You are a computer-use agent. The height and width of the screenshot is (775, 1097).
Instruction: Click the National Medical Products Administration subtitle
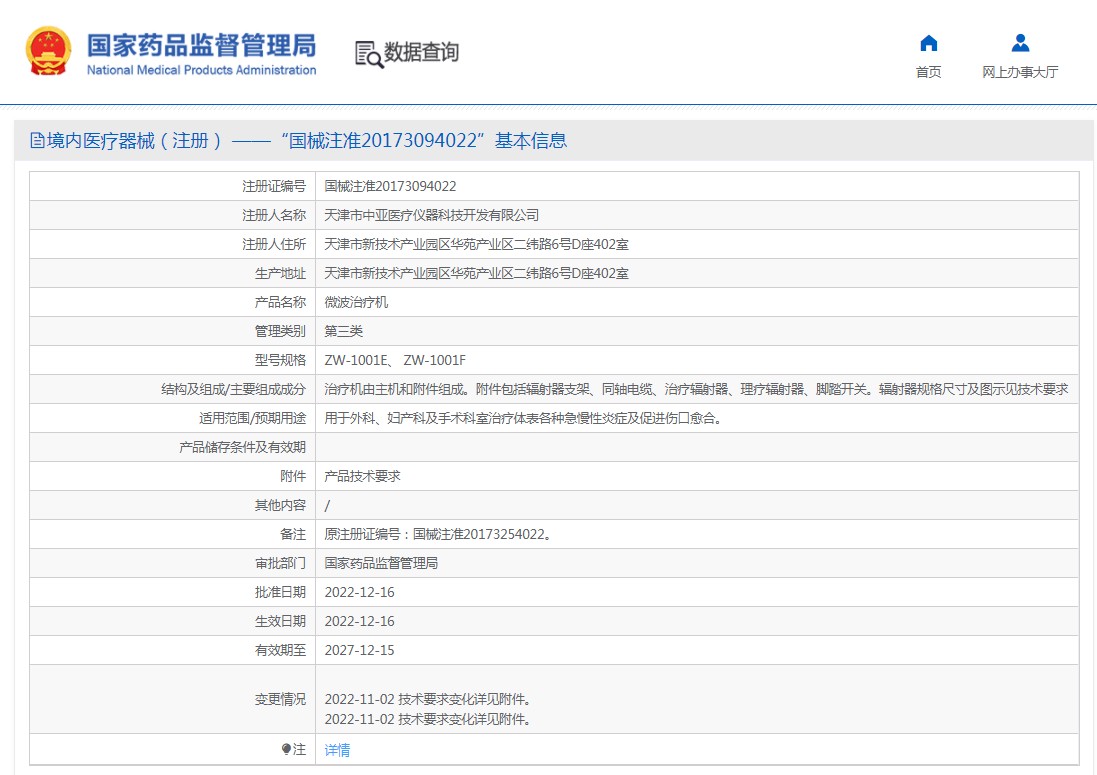coord(201,70)
